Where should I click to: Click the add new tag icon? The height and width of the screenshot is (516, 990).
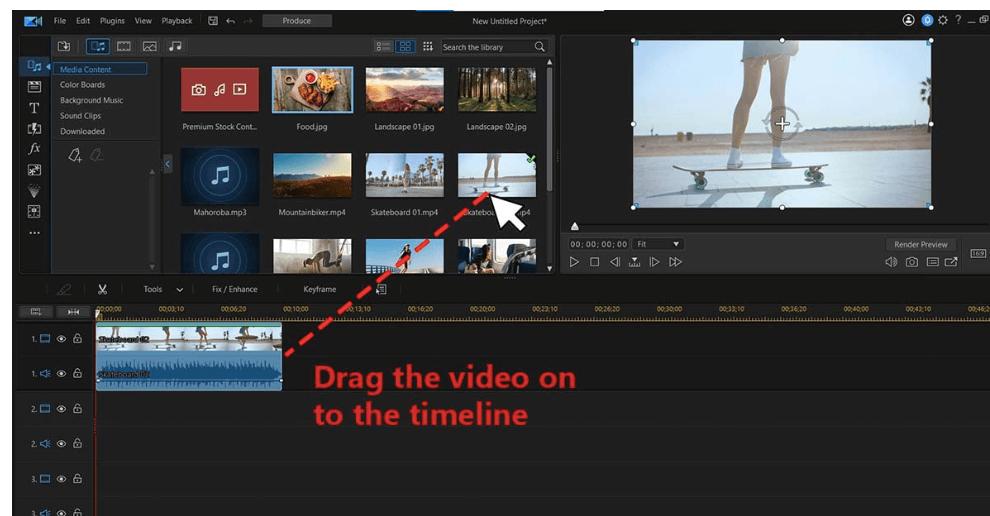pyautogui.click(x=75, y=155)
